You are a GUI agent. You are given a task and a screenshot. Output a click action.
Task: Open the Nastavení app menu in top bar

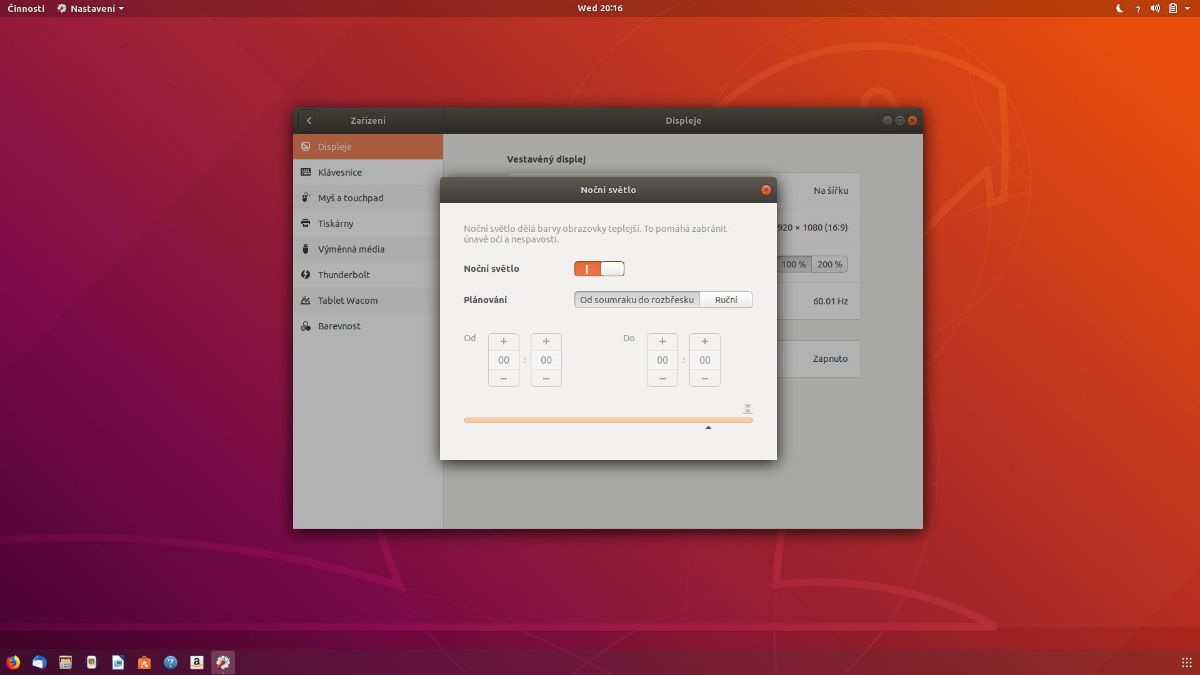91,8
